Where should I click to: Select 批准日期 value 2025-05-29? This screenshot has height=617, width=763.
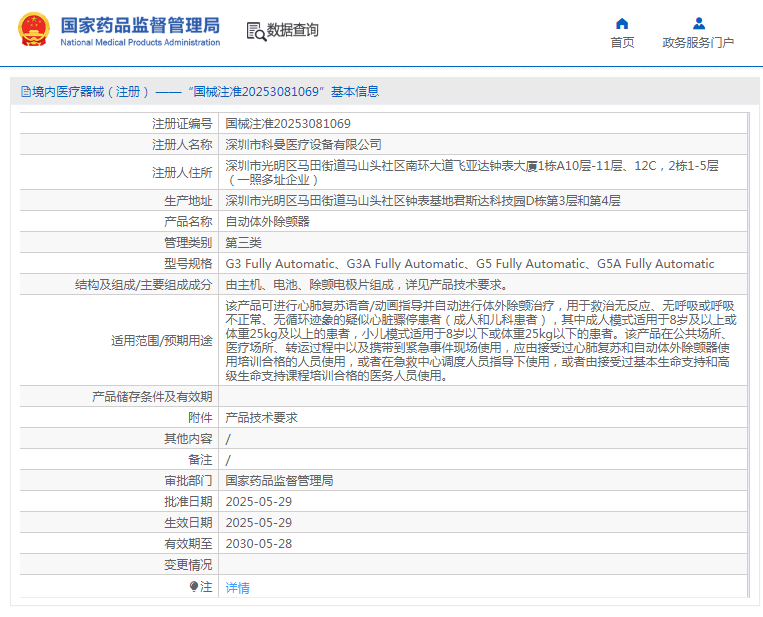pyautogui.click(x=258, y=502)
